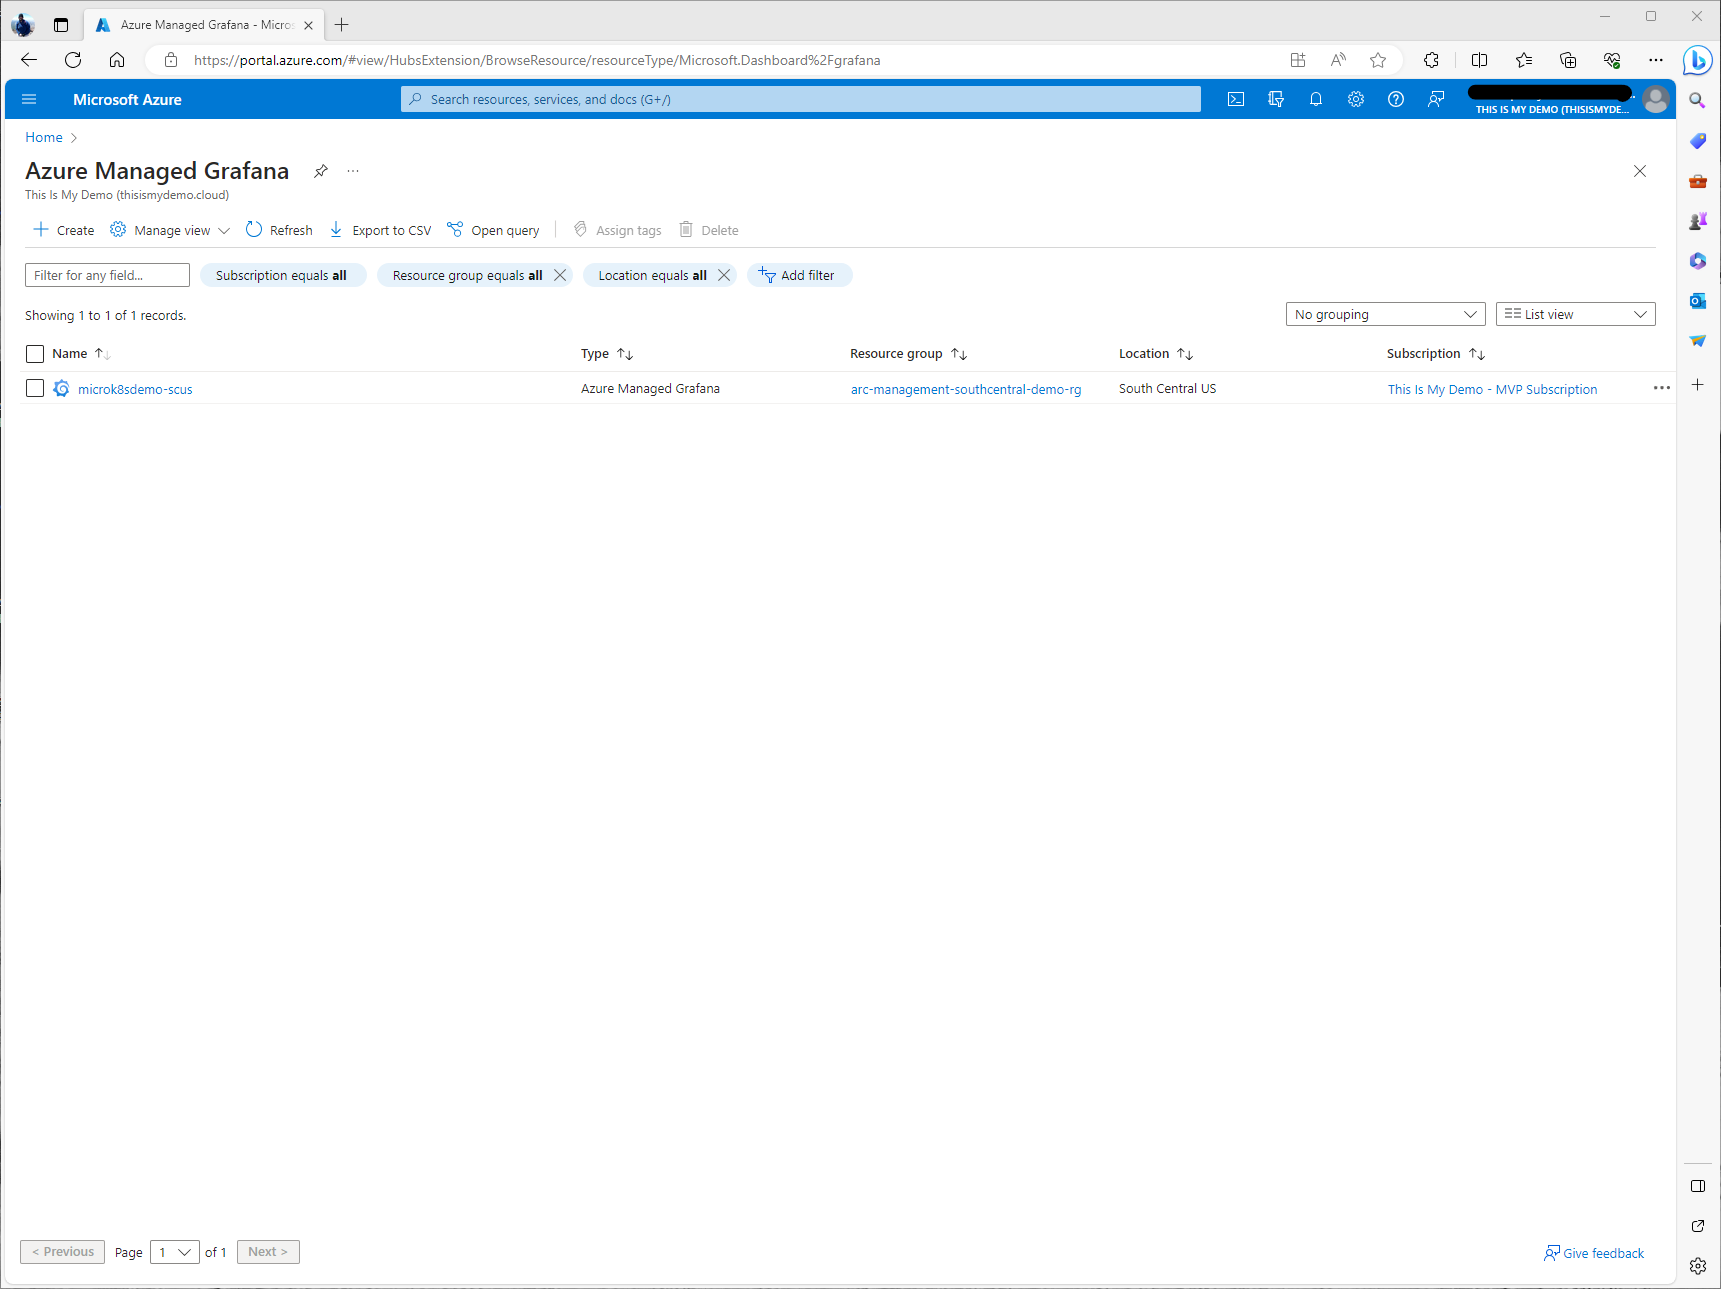Image resolution: width=1721 pixels, height=1289 pixels.
Task: Open the page number dropdown
Action: pos(175,1252)
